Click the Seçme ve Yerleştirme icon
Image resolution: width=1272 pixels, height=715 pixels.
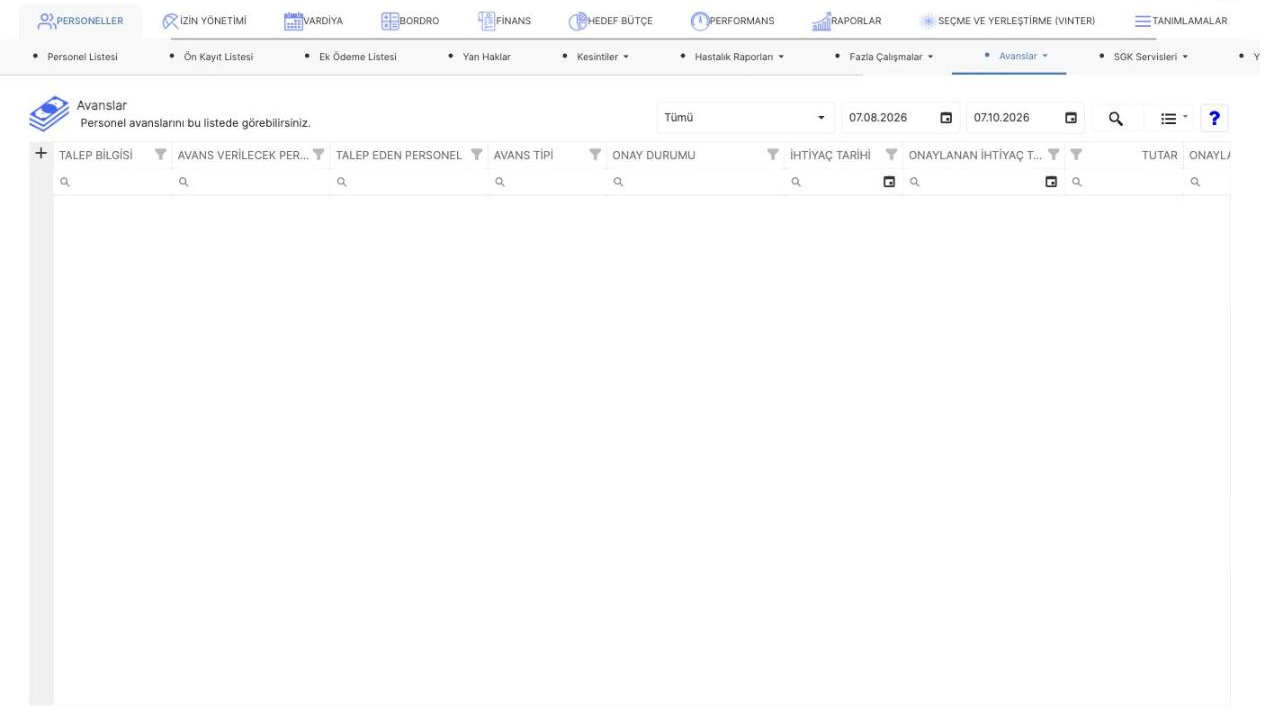click(927, 21)
